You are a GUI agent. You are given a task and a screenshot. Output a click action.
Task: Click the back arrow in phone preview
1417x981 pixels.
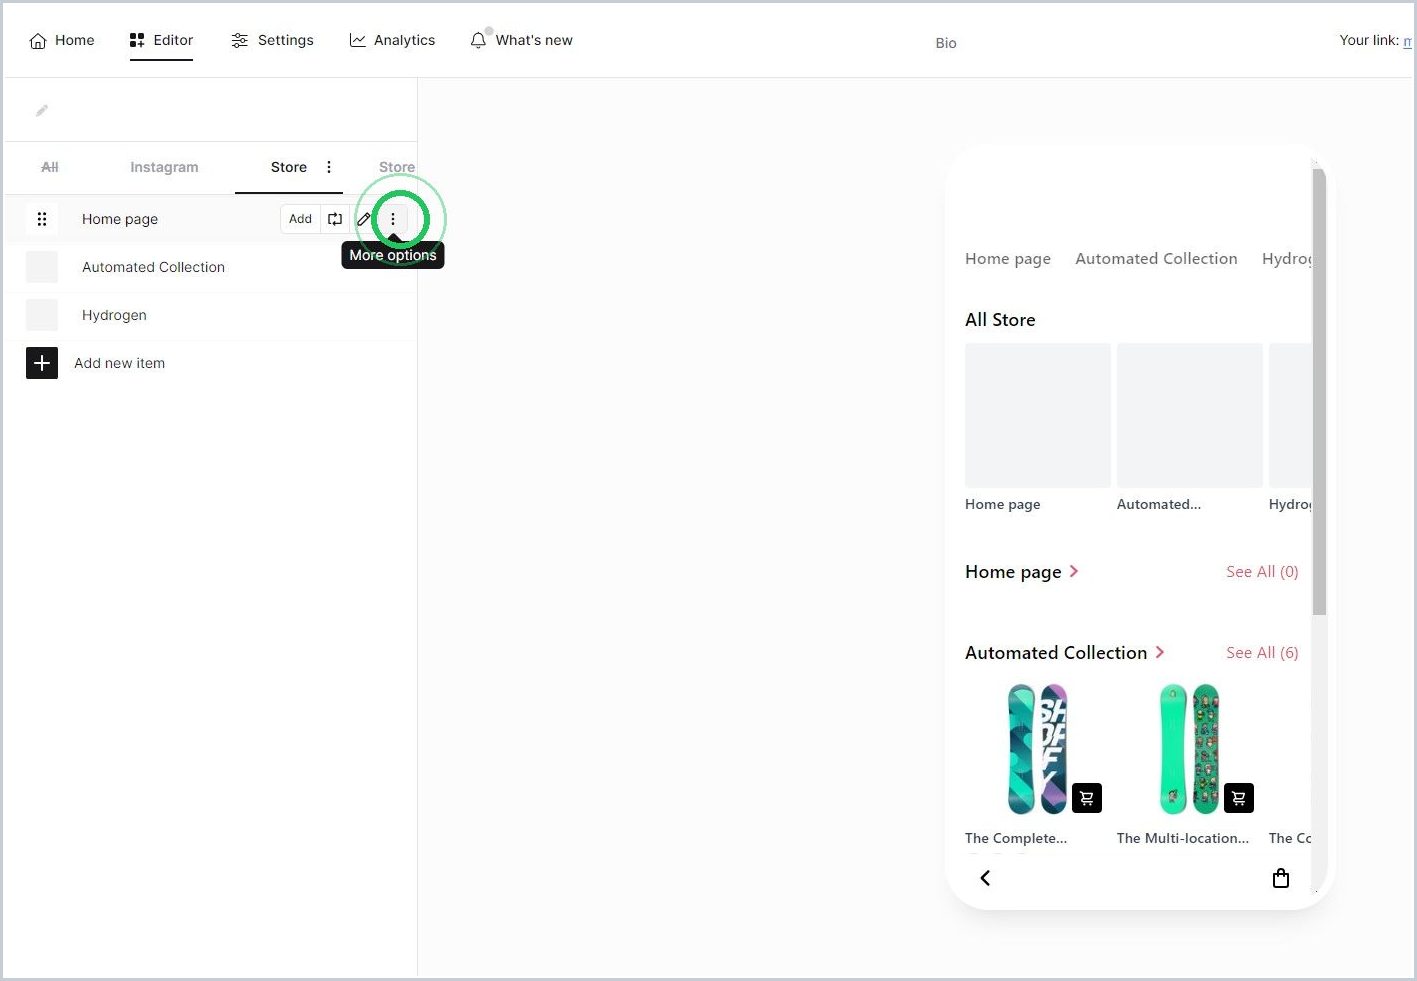[985, 878]
